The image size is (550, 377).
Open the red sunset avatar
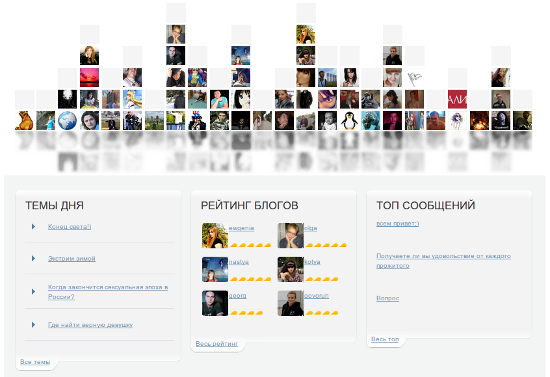click(89, 77)
